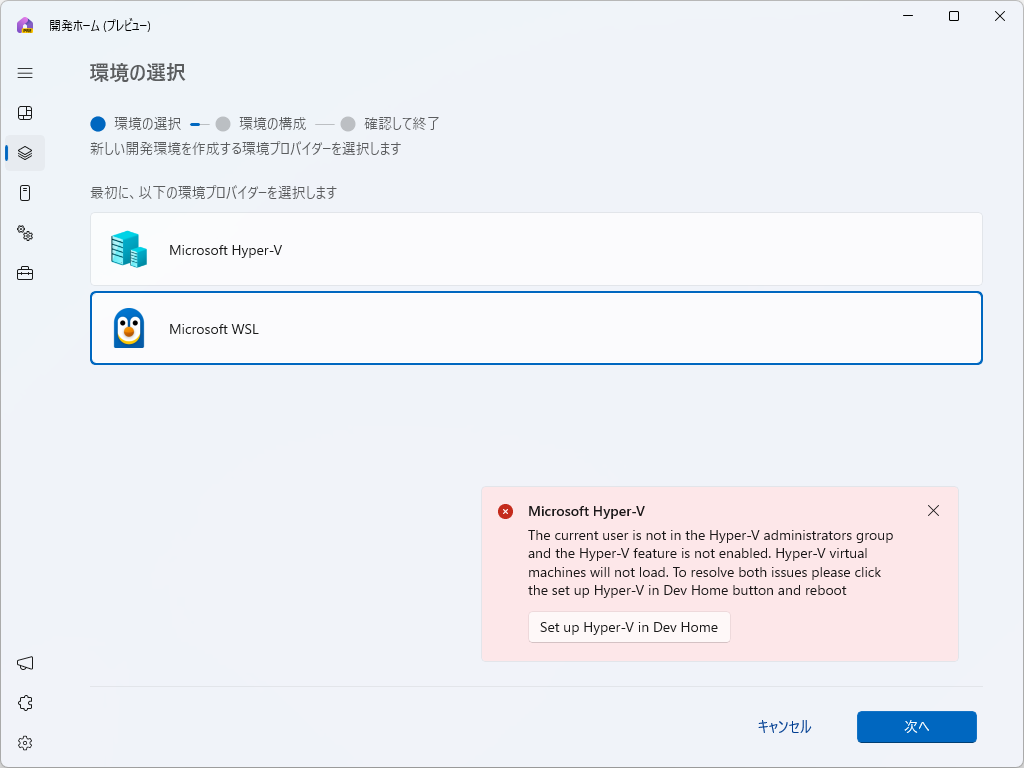Open the Dashboard page from the sidebar

pos(24,113)
